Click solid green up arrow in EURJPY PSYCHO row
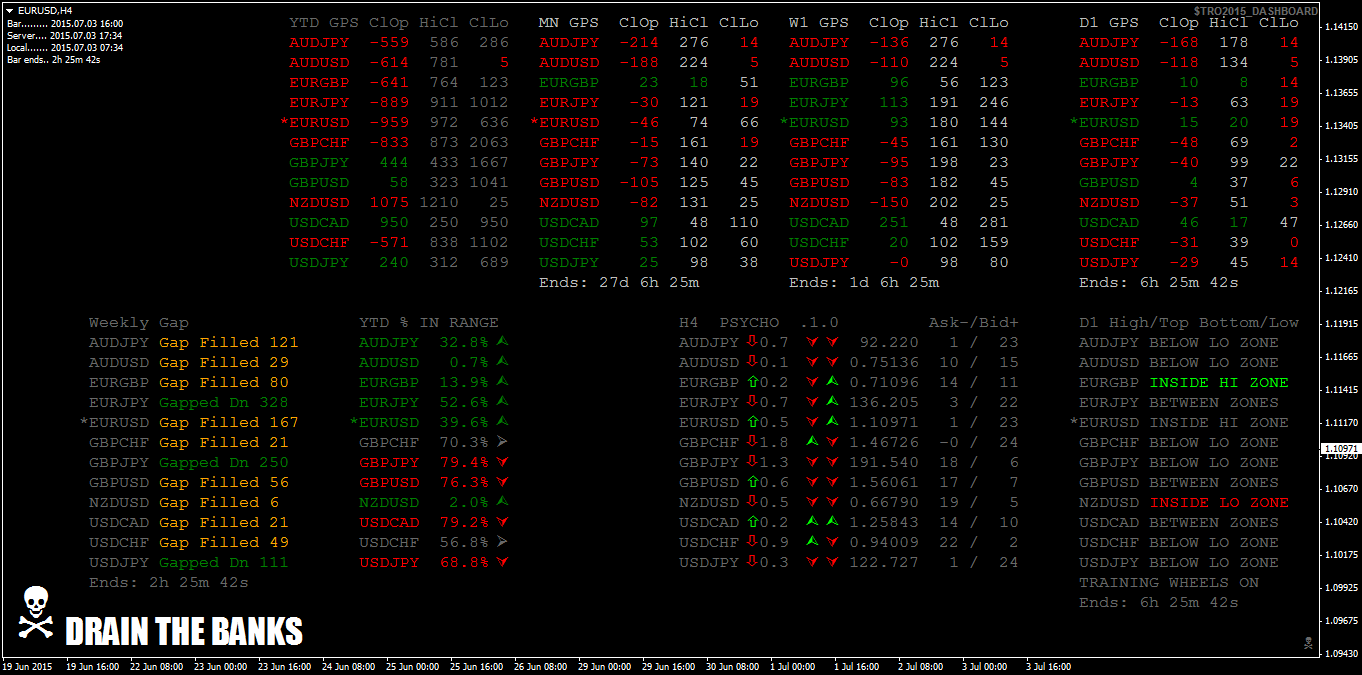This screenshot has width=1362, height=675. [832, 402]
